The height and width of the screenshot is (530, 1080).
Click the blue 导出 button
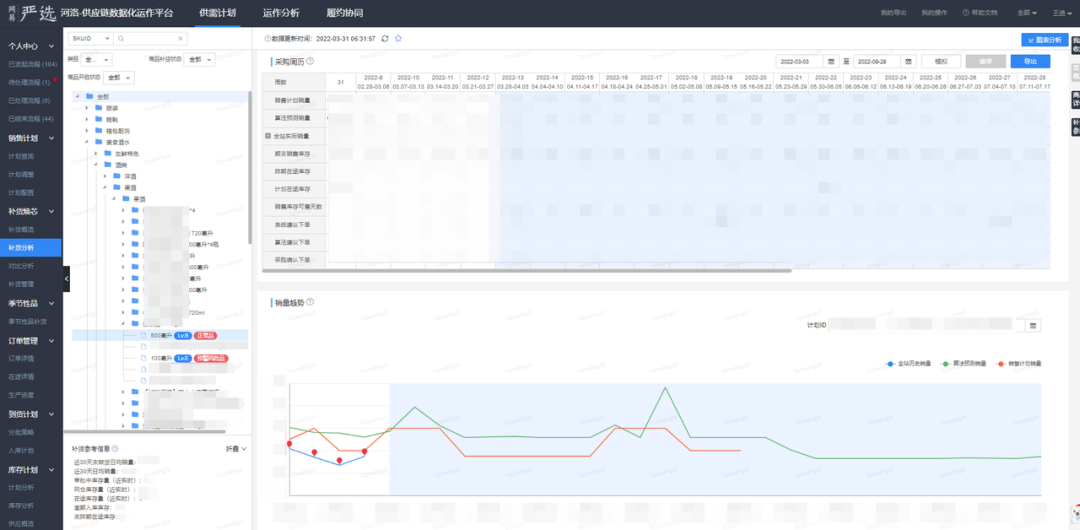pos(1030,61)
